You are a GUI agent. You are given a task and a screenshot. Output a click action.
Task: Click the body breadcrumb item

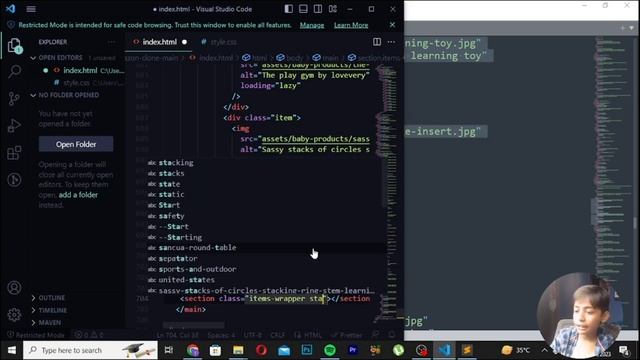pos(290,58)
